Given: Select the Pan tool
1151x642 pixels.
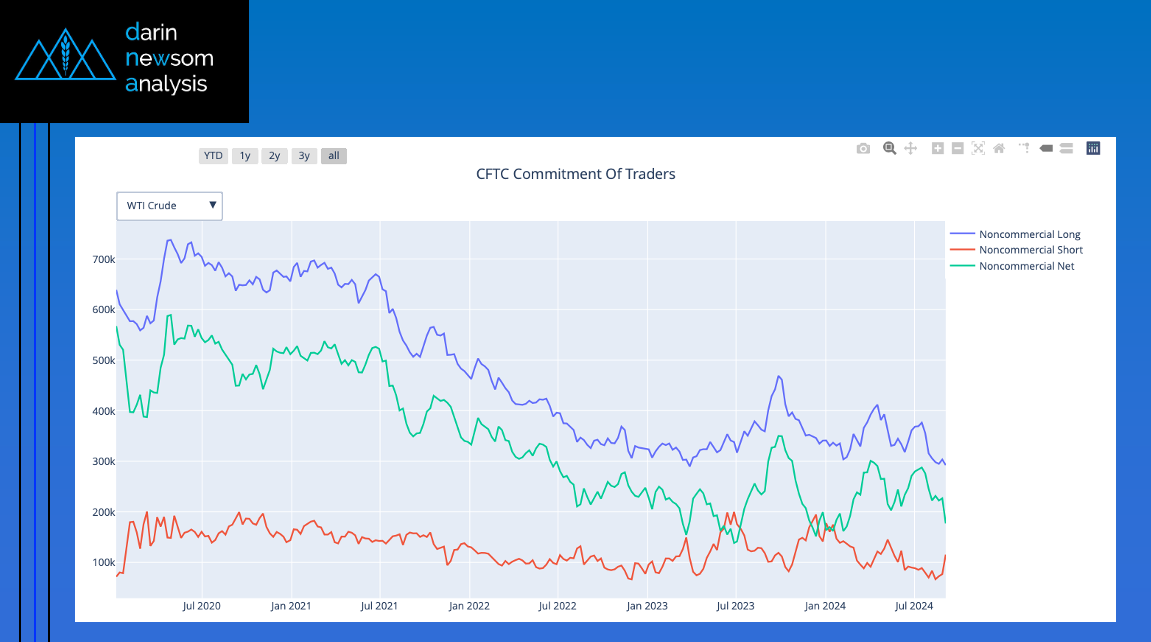Looking at the screenshot, I should 911,148.
